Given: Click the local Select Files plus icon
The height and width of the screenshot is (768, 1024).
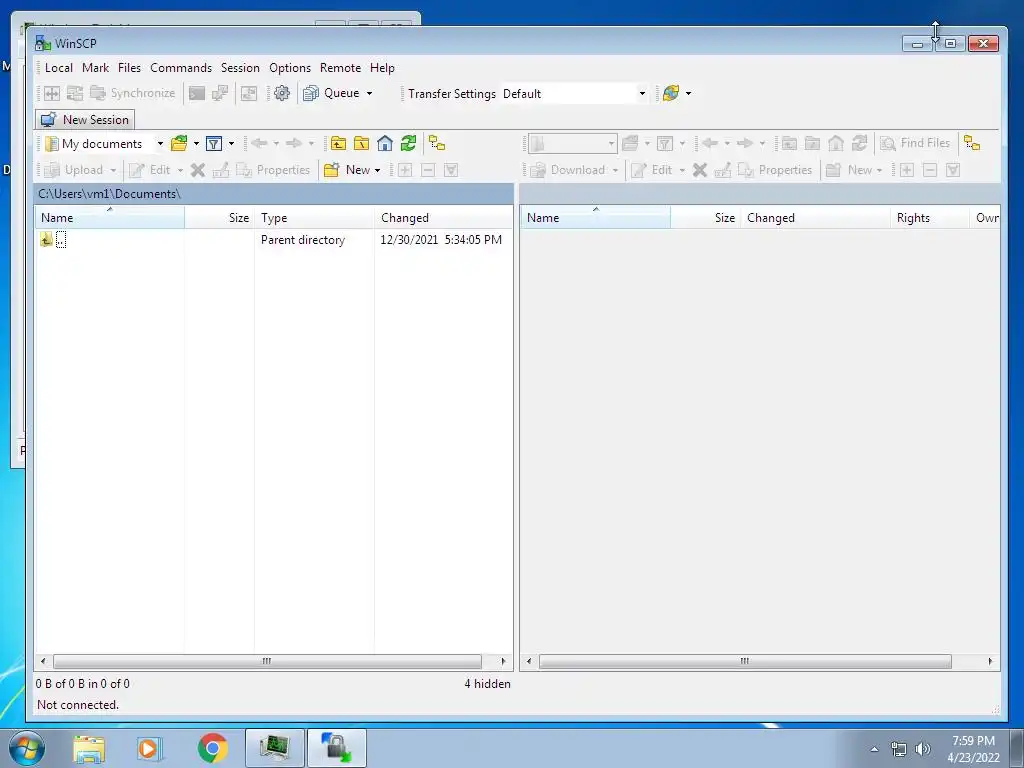Looking at the screenshot, I should (x=405, y=170).
